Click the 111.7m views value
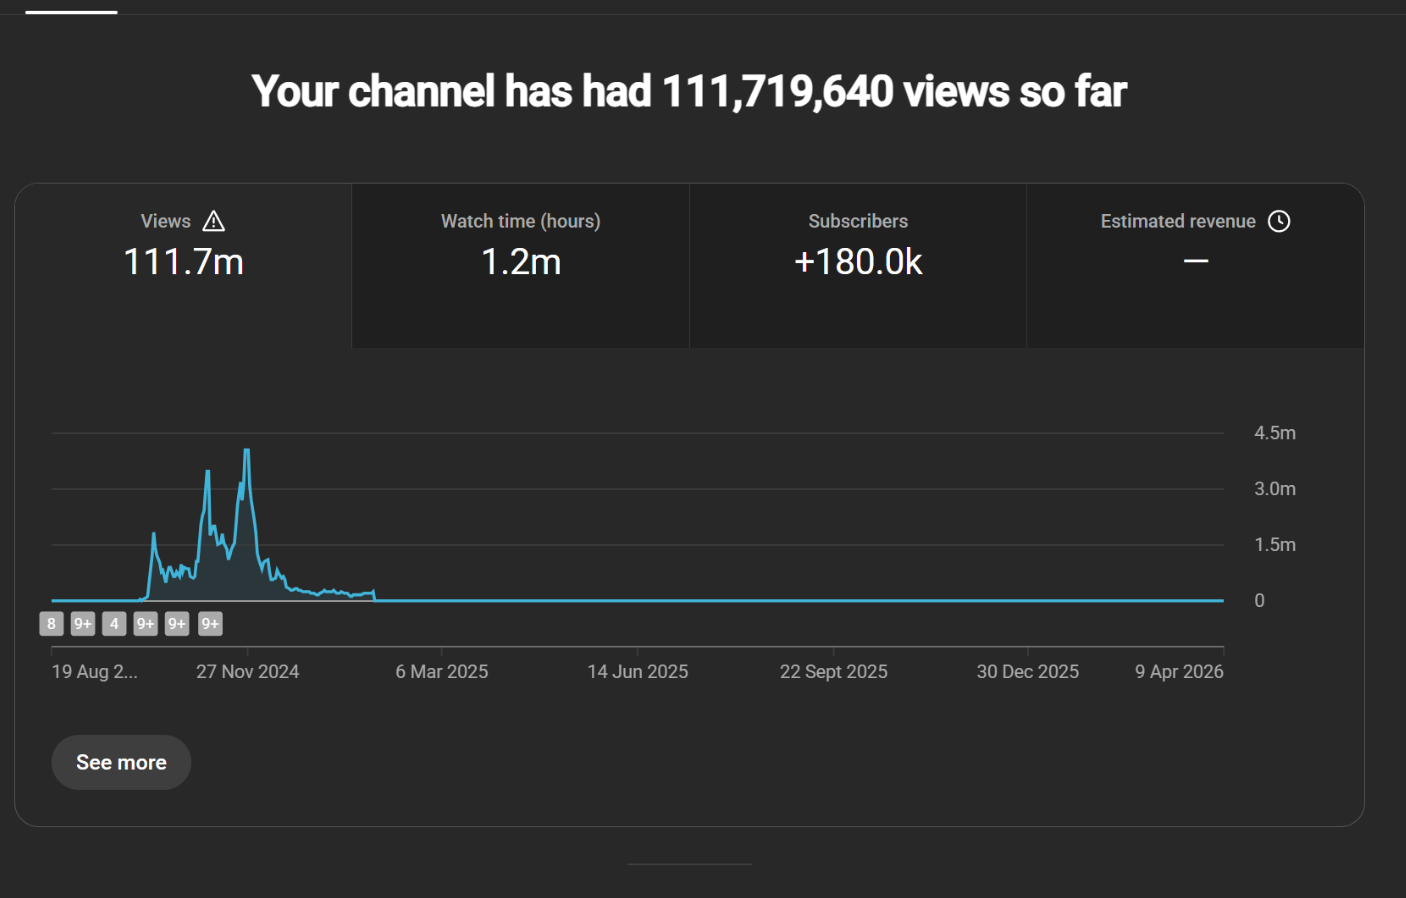The height and width of the screenshot is (898, 1406). tap(183, 262)
